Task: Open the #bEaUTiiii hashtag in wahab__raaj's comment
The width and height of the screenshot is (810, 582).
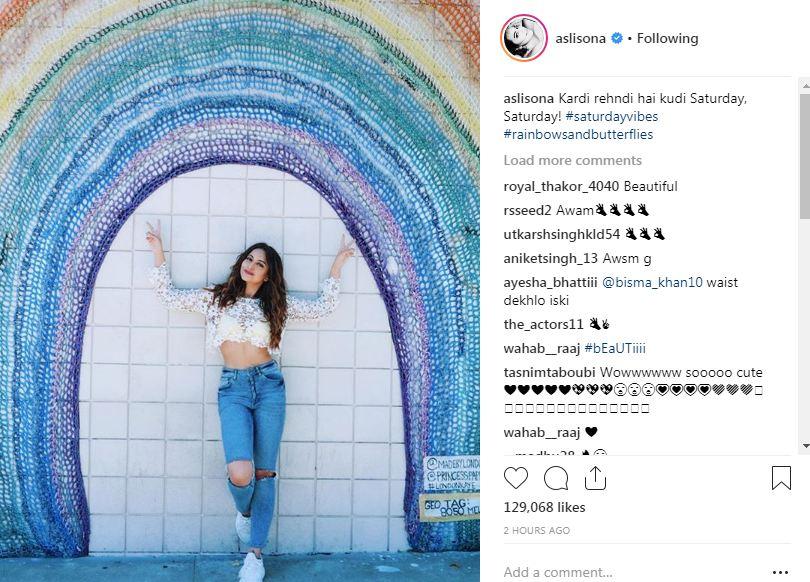Action: click(x=615, y=349)
